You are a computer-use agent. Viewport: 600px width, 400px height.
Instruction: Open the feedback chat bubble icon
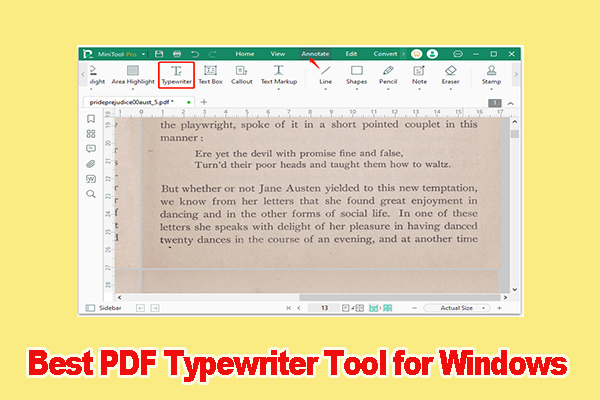[458, 54]
